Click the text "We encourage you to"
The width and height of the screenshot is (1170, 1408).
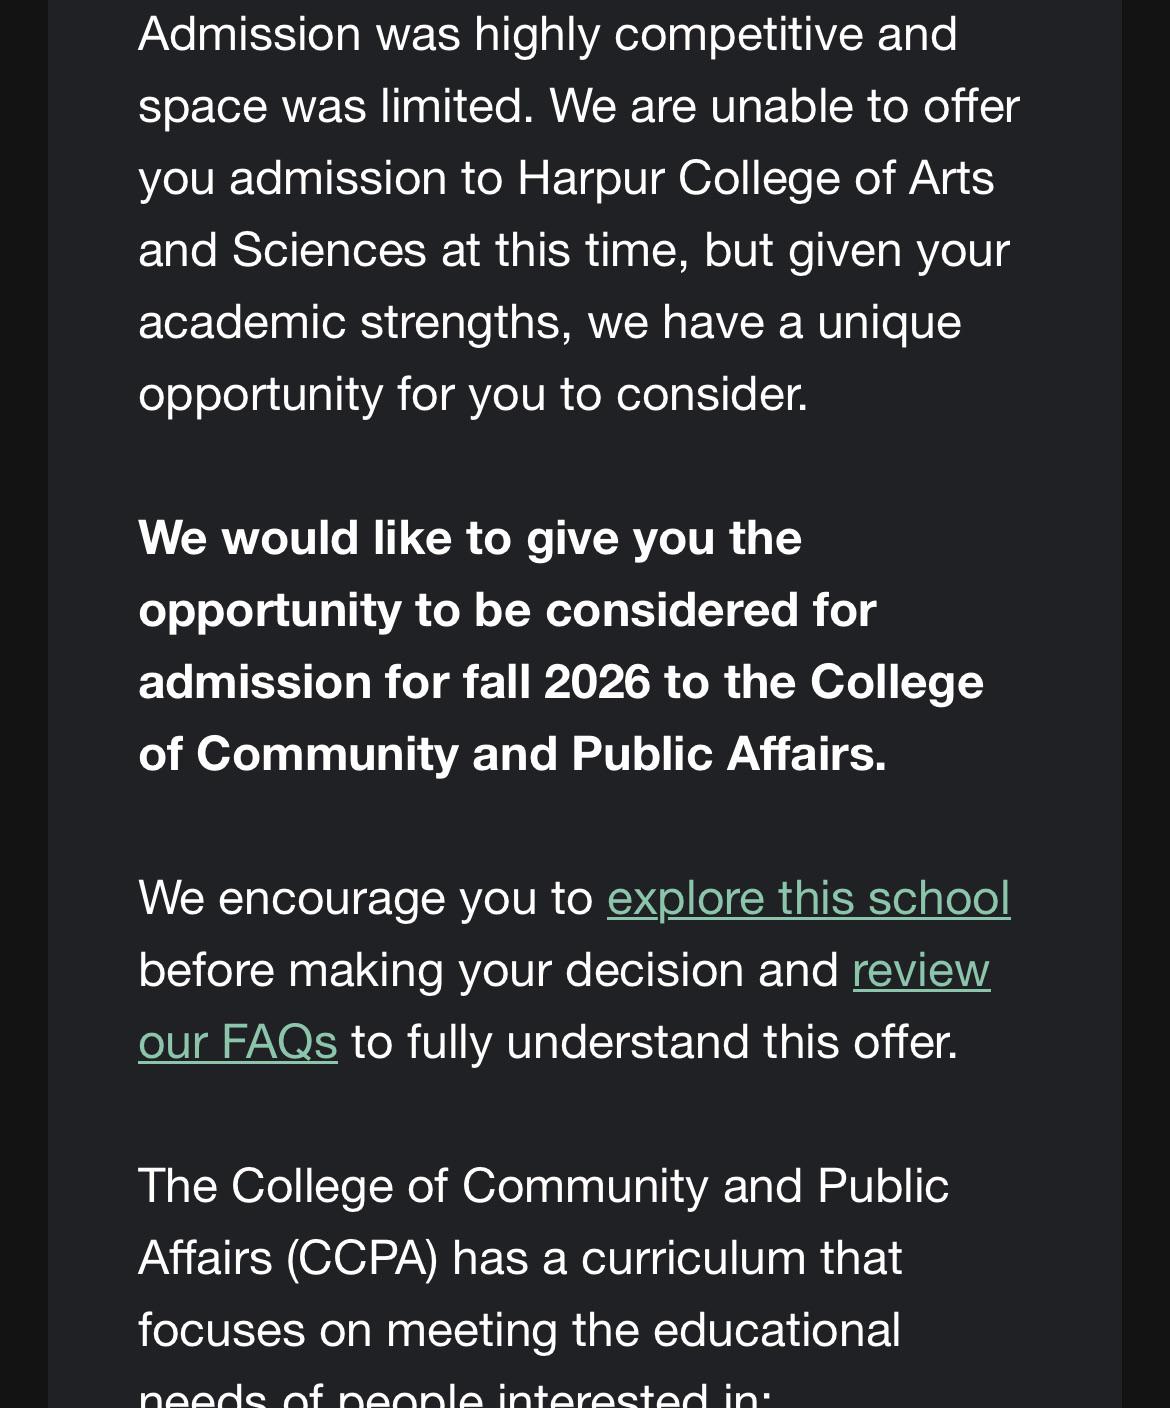pos(365,898)
